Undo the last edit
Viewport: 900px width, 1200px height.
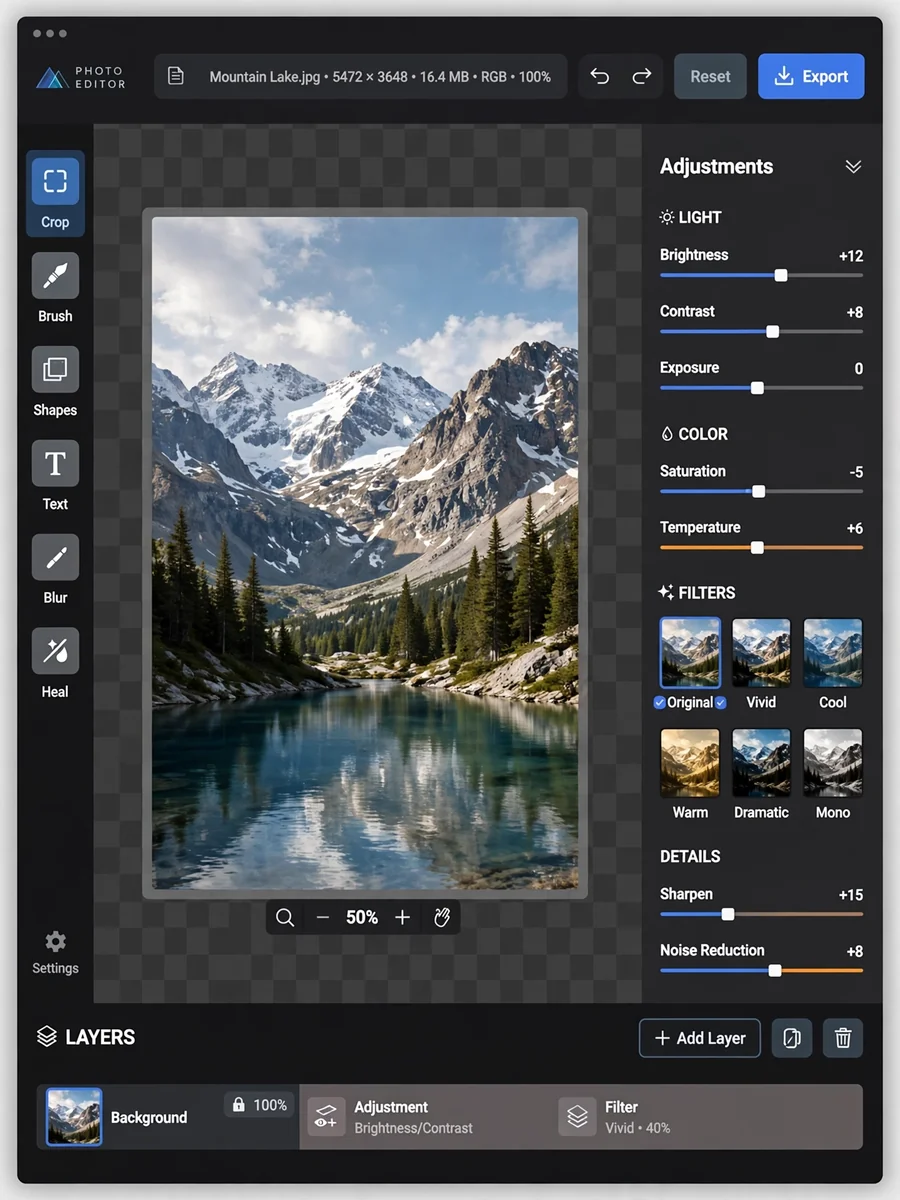pyautogui.click(x=600, y=76)
